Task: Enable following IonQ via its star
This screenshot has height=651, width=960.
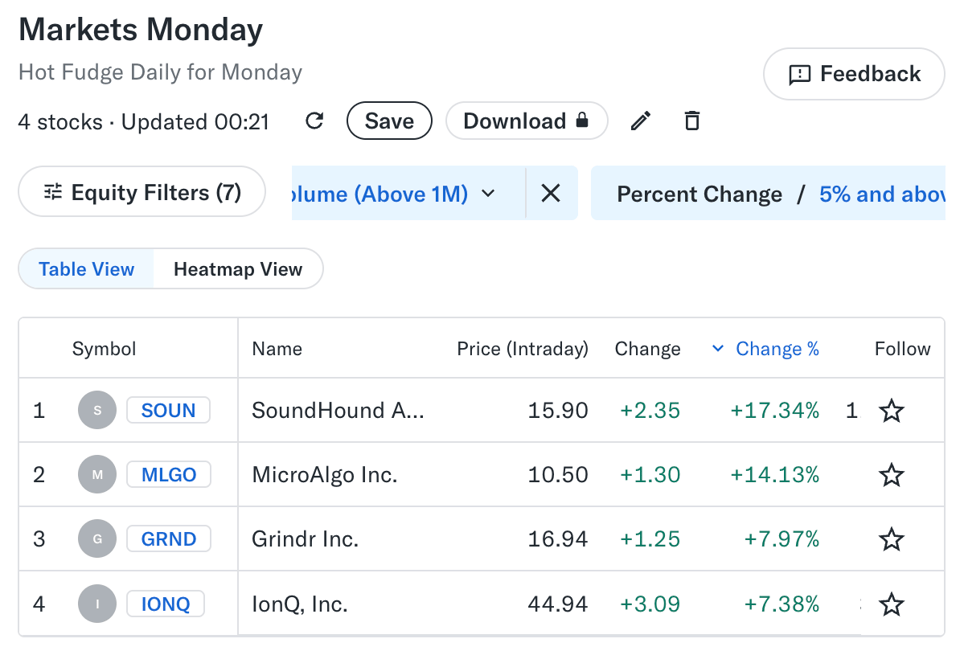Action: pyautogui.click(x=891, y=604)
